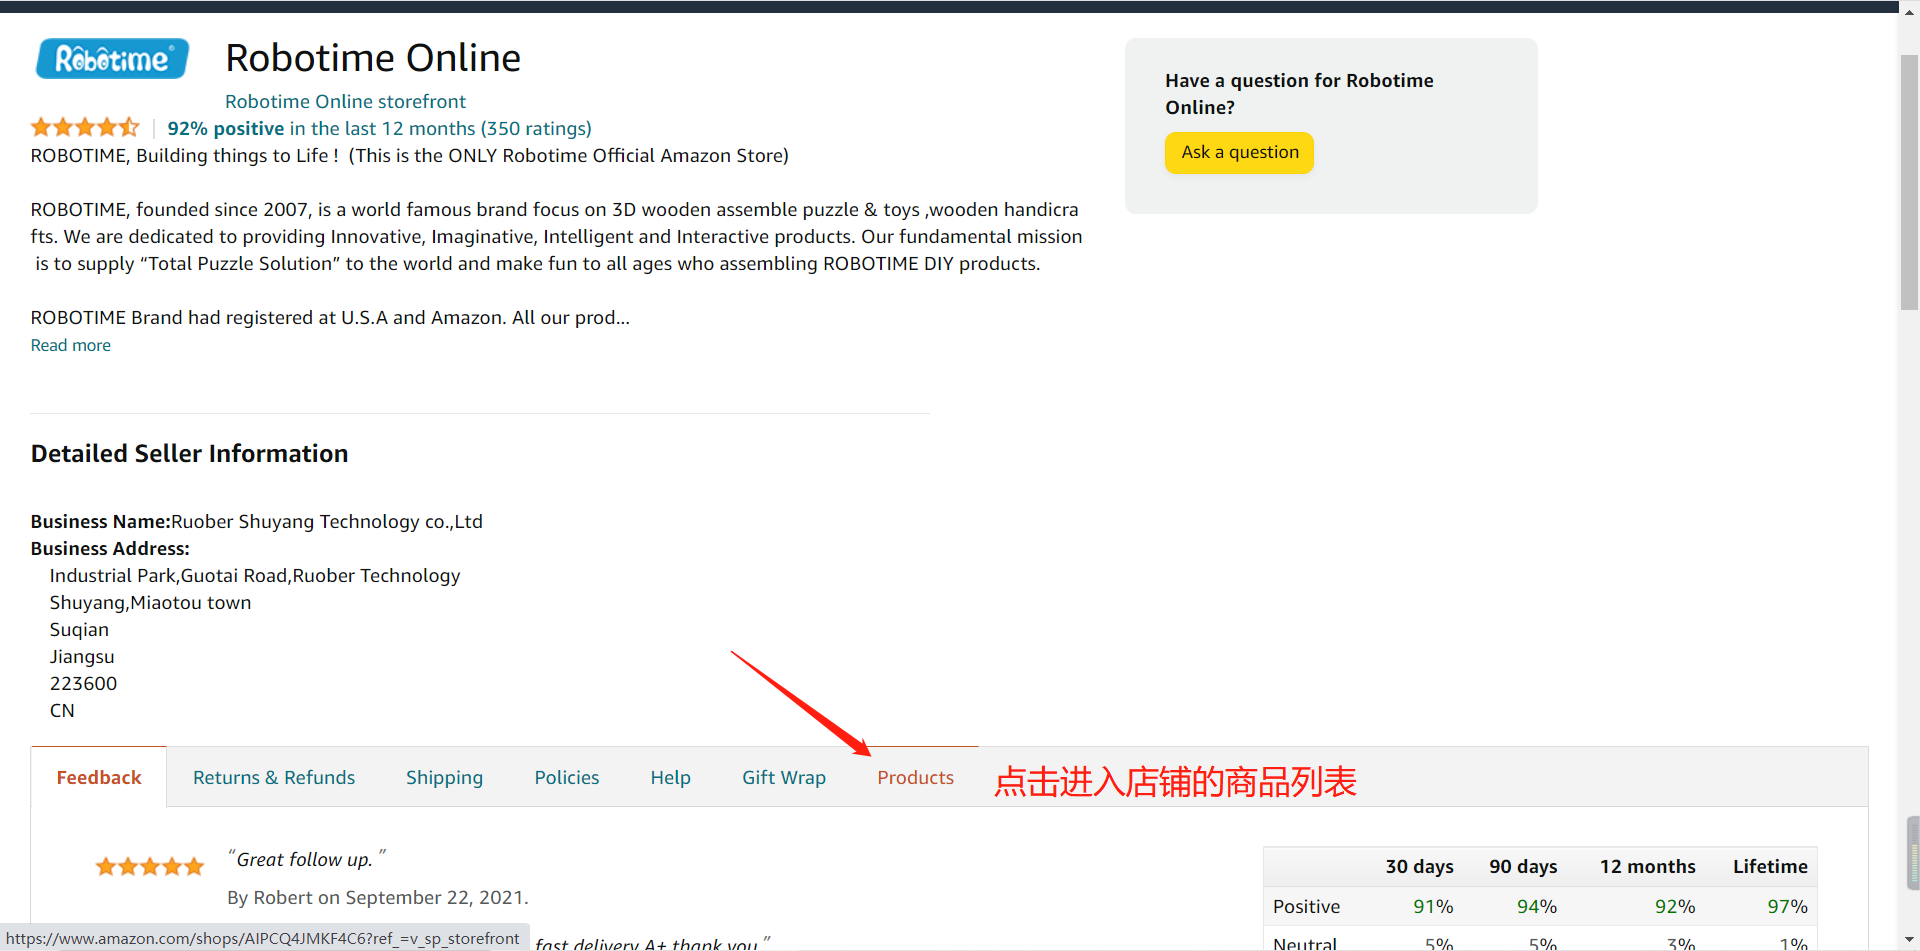
Task: Open the Robotime Online storefront link
Action: [345, 101]
